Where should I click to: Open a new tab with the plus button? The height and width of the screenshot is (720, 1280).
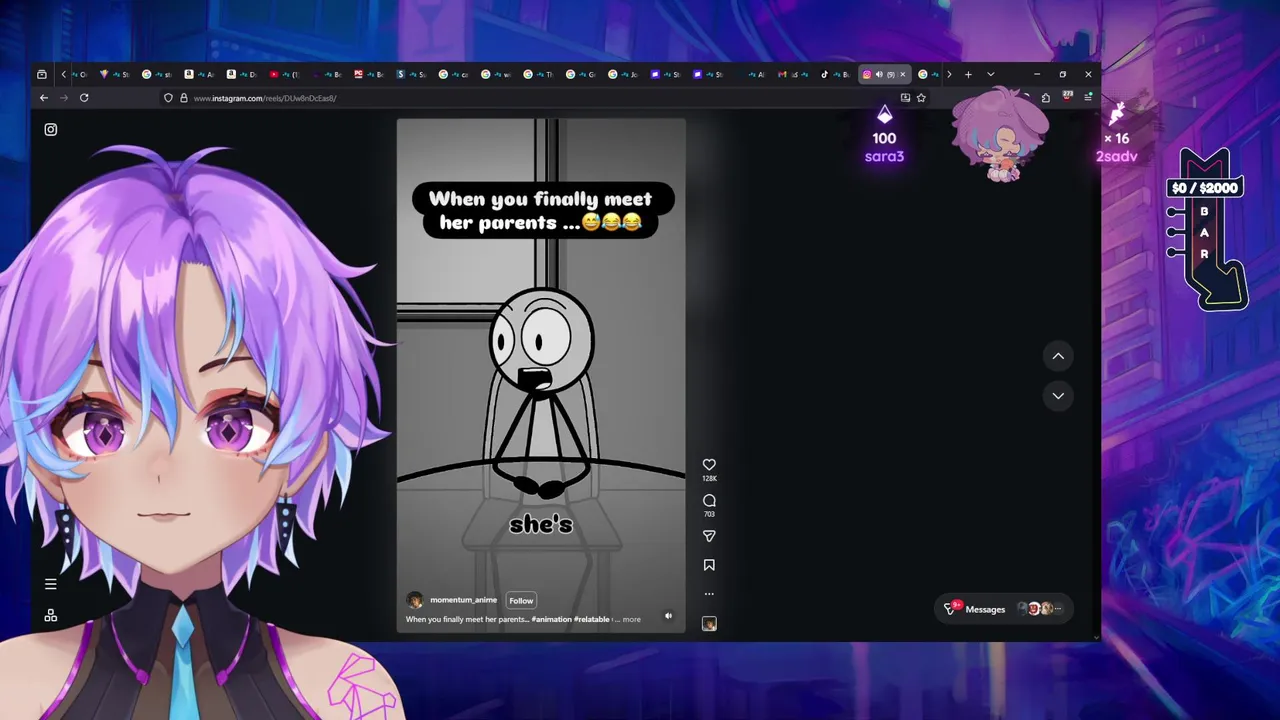click(968, 74)
